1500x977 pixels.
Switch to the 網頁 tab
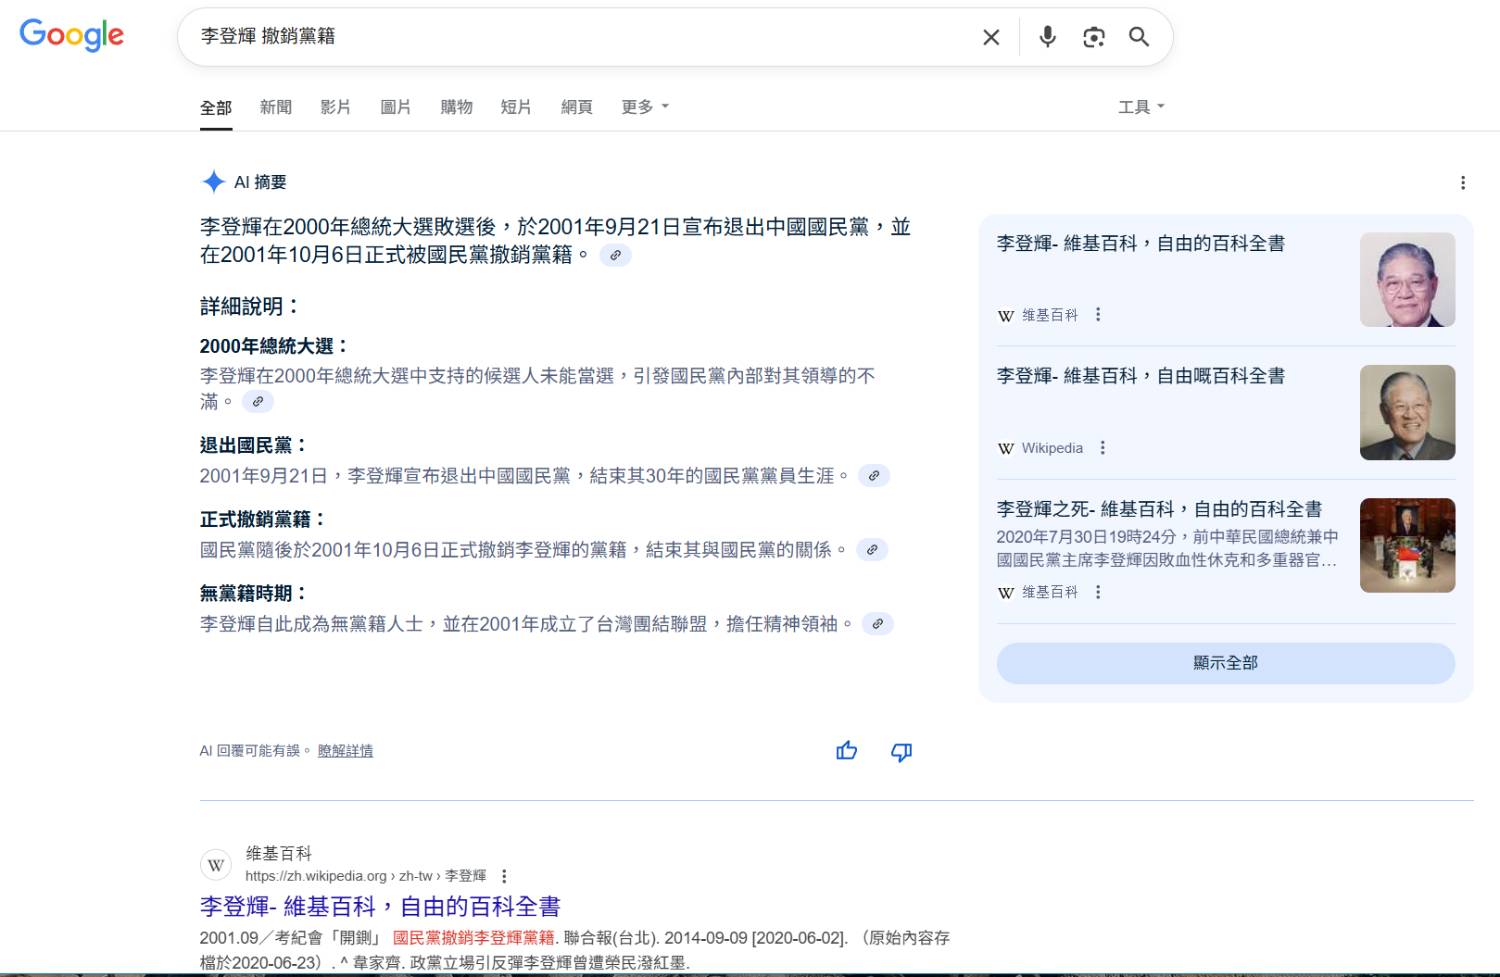point(577,107)
